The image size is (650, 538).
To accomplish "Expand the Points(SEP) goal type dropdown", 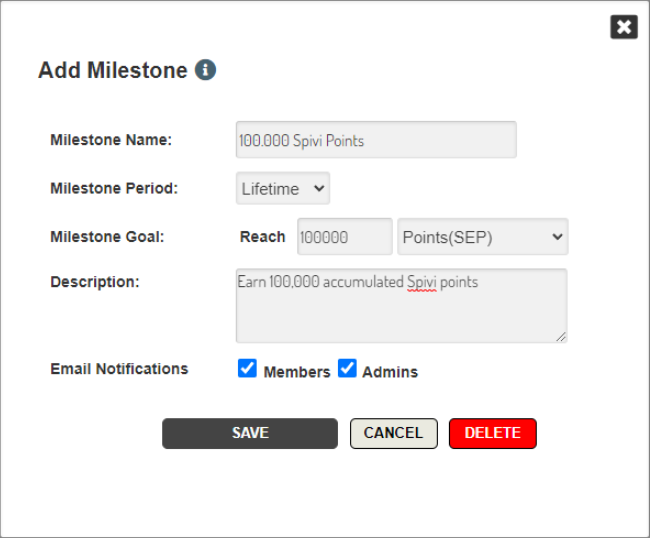I will click(x=483, y=237).
